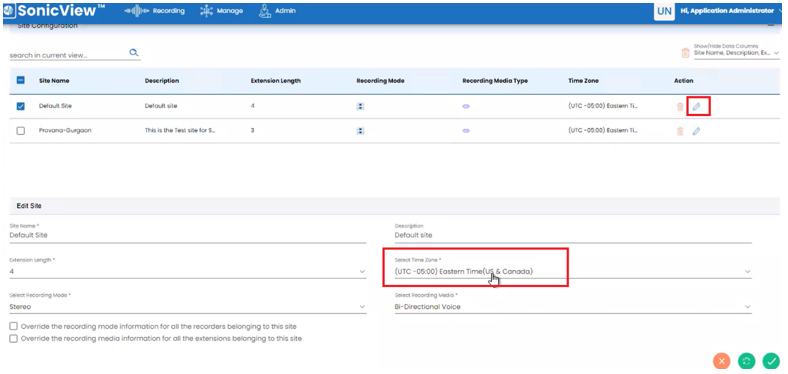Screen dimensions: 788x374
Task: Open the Admin menu
Action: coord(277,11)
